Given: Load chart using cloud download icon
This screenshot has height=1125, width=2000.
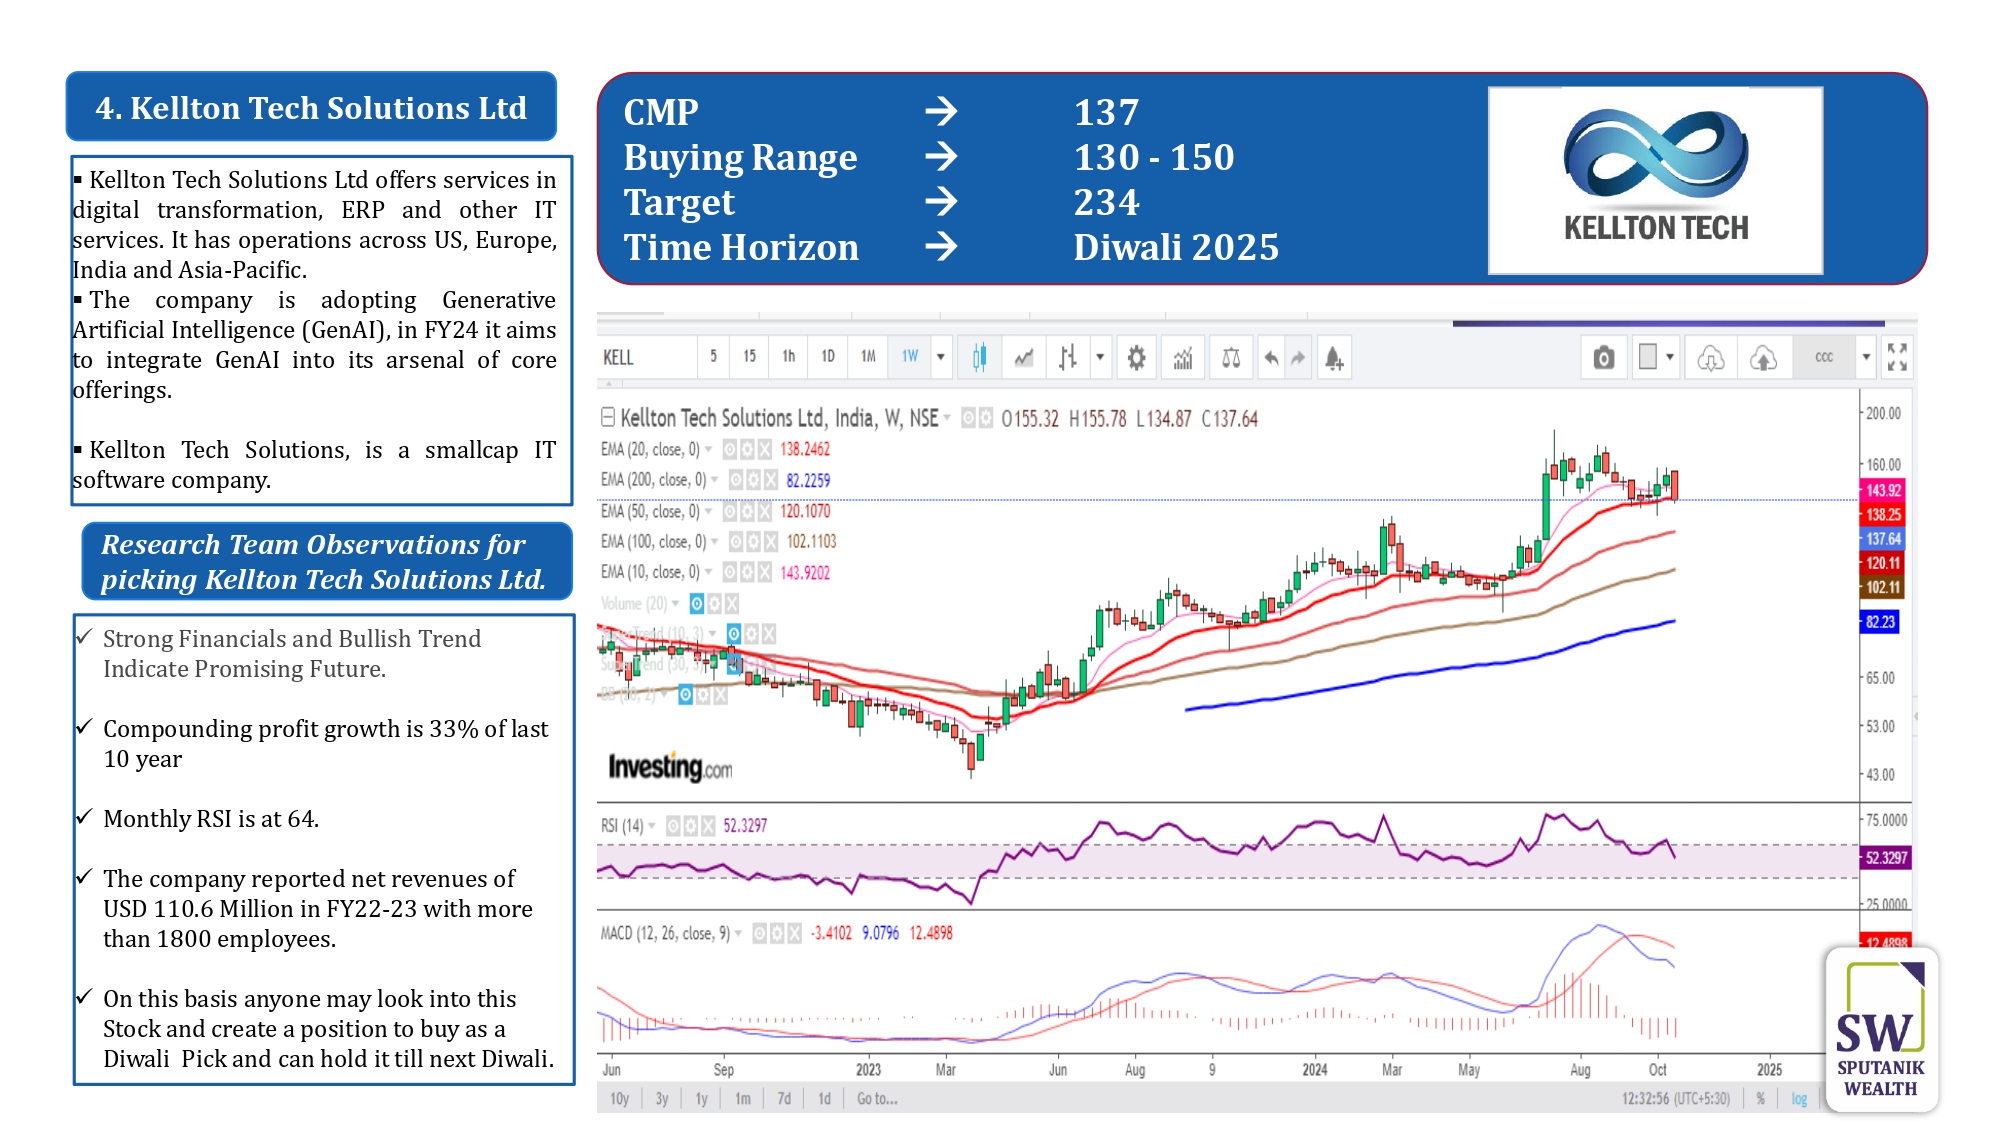Looking at the screenshot, I should click(1711, 357).
